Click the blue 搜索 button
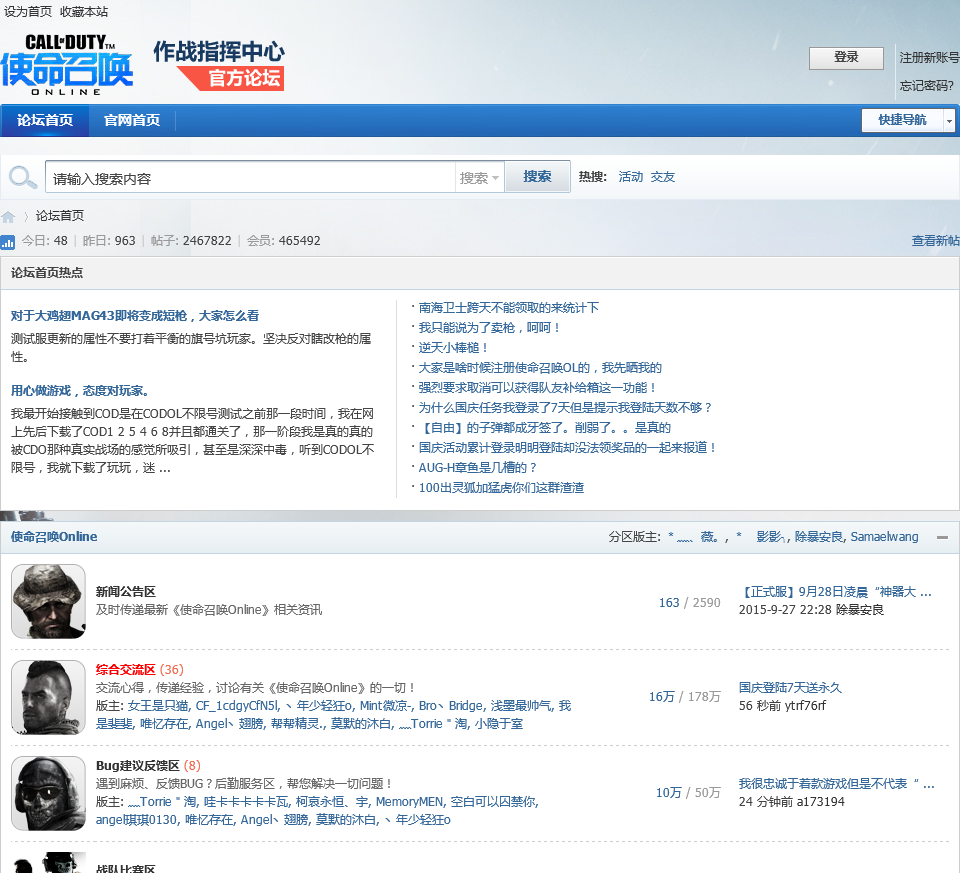960x873 pixels. [538, 176]
